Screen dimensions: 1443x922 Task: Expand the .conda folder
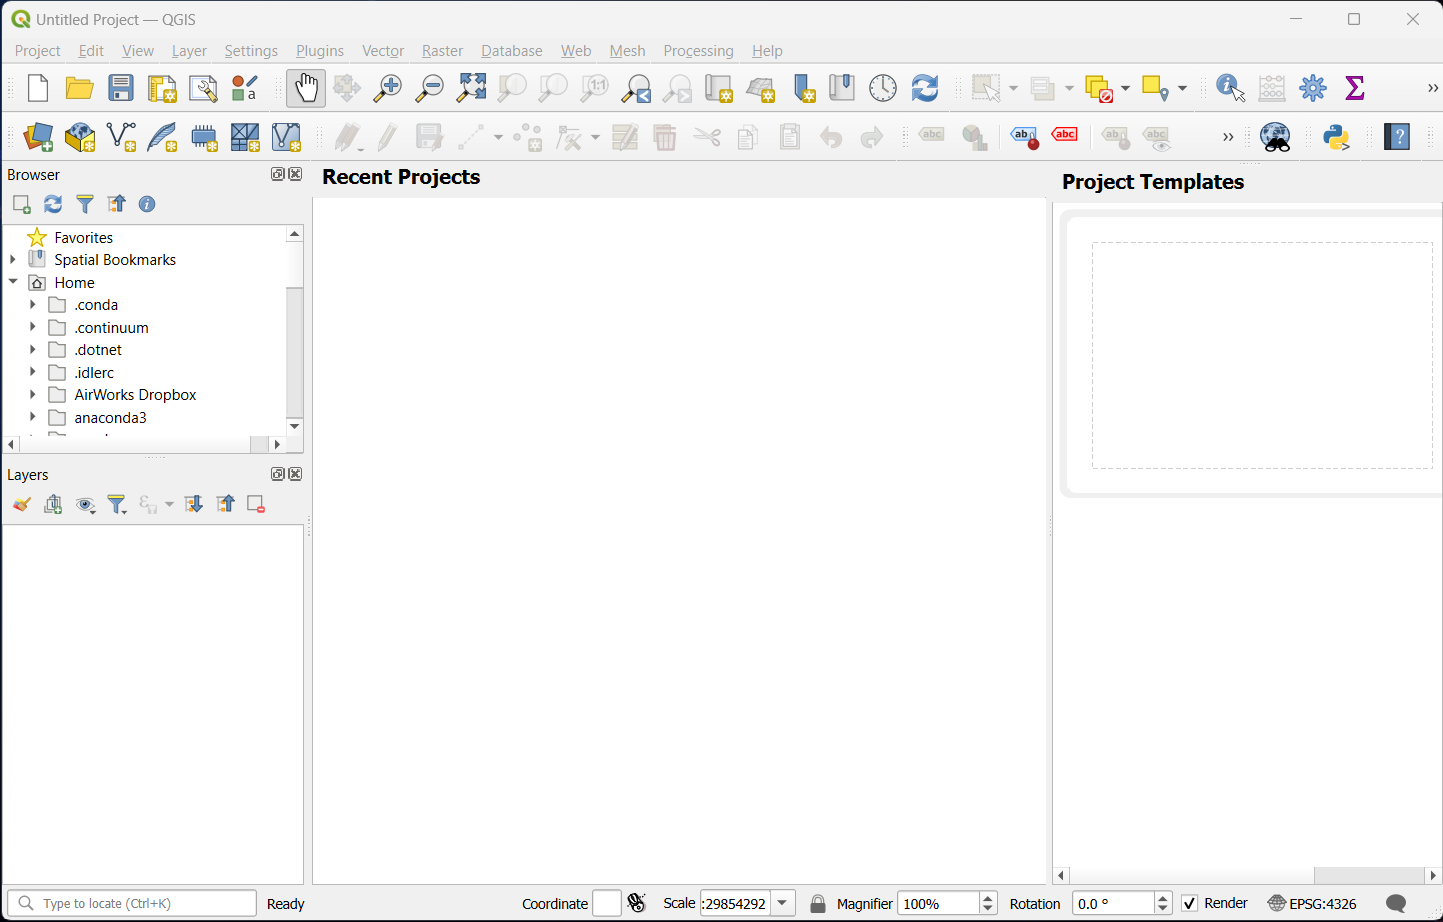click(x=33, y=304)
